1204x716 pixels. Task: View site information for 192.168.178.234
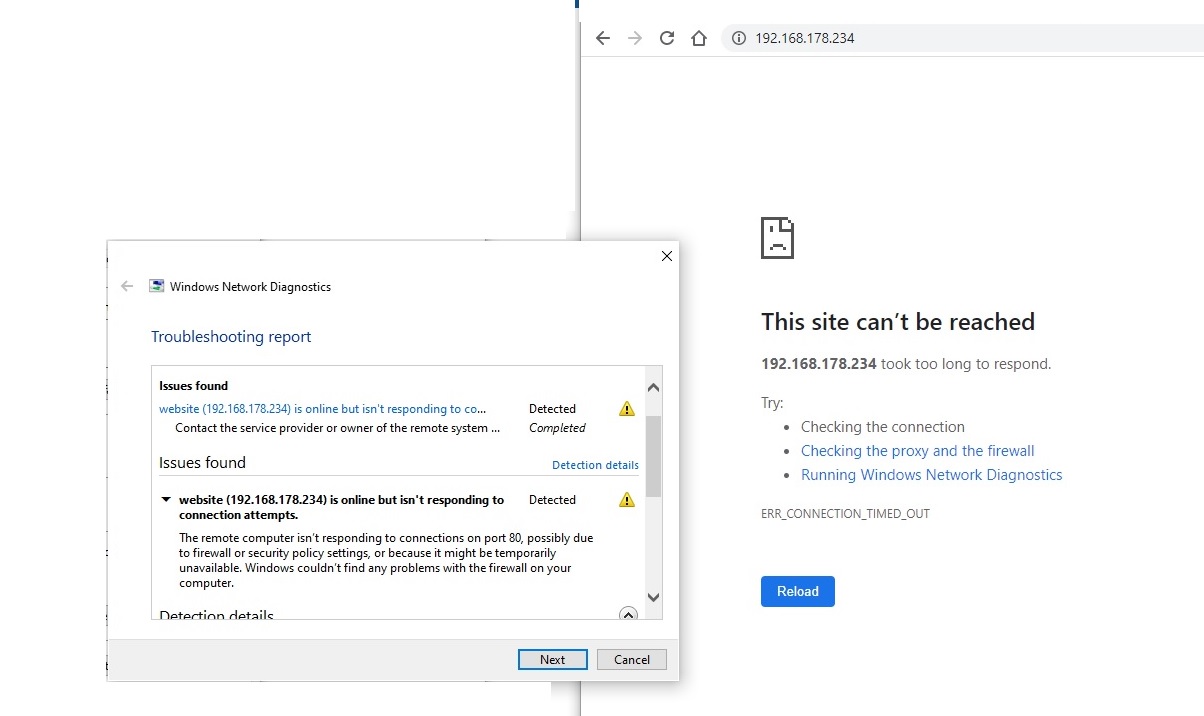pyautogui.click(x=738, y=38)
